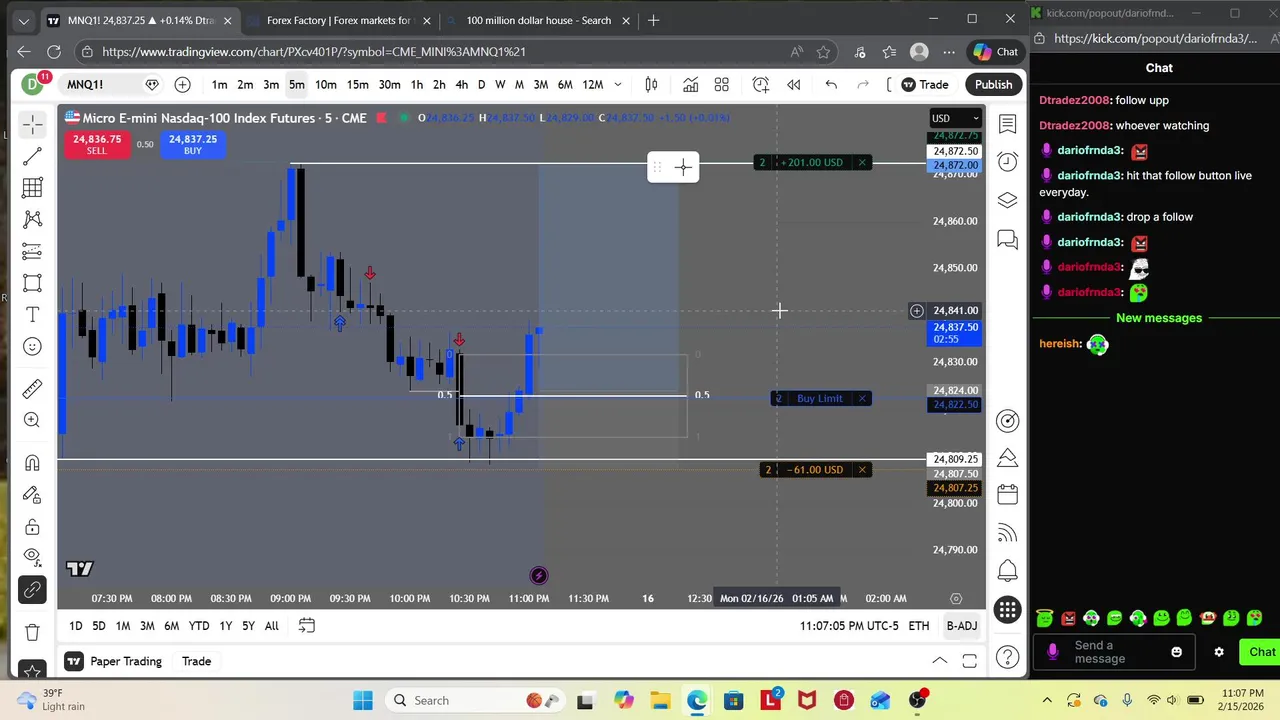This screenshot has width=1280, height=720.
Task: Click the Trade button in top toolbar
Action: point(924,85)
